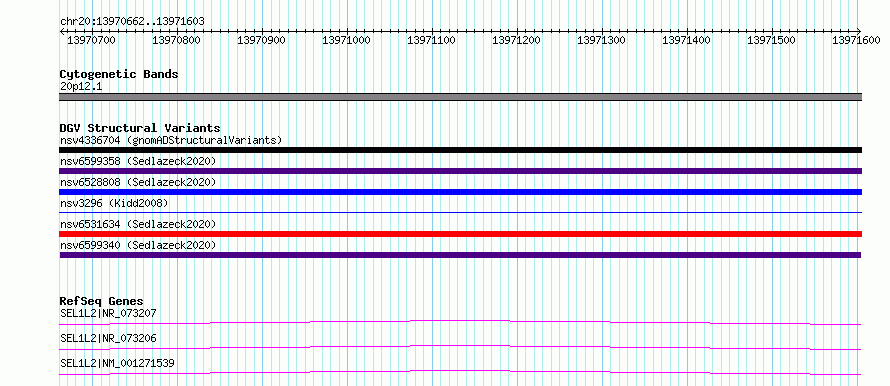
Task: Click ruler position label 13971100
Action: click(431, 40)
